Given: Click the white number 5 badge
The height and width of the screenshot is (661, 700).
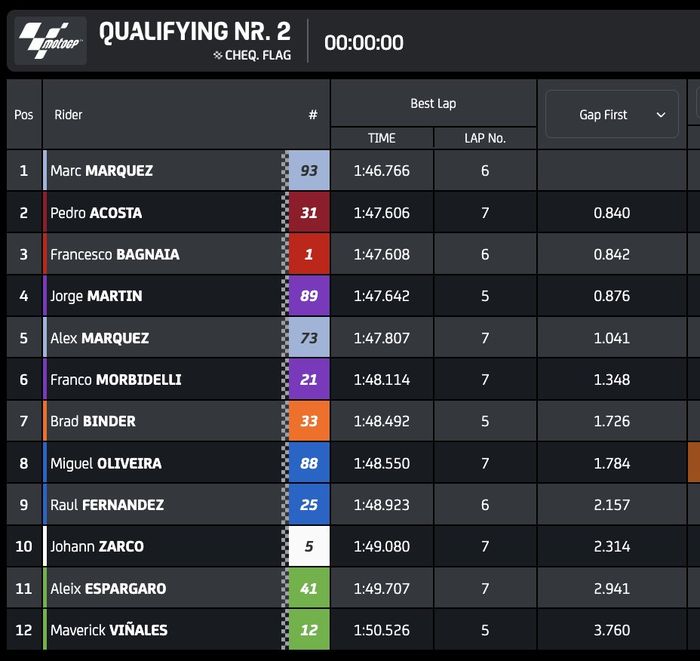Looking at the screenshot, I should pyautogui.click(x=309, y=547).
